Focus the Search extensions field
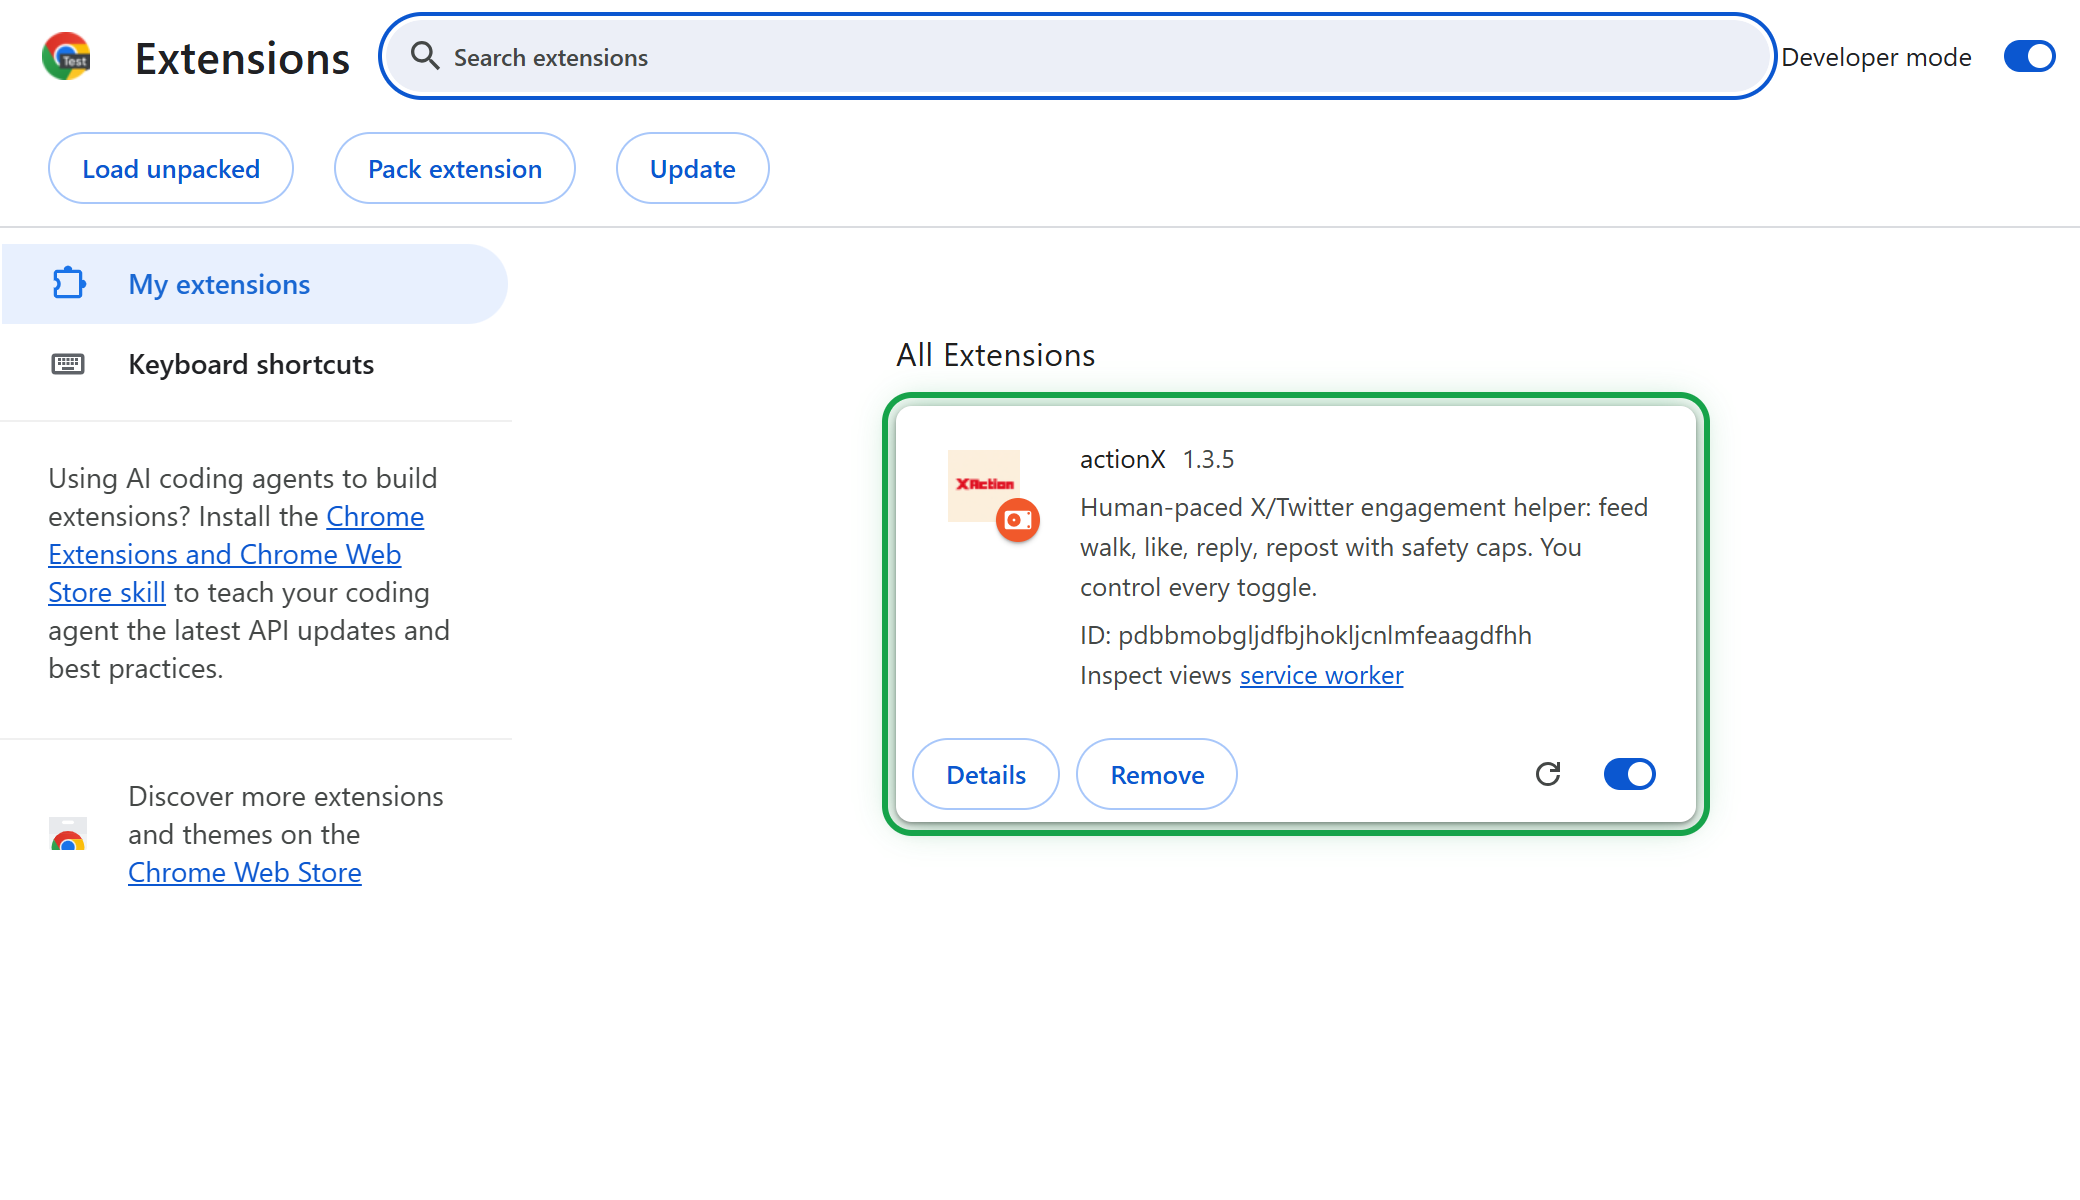 [x=1077, y=56]
